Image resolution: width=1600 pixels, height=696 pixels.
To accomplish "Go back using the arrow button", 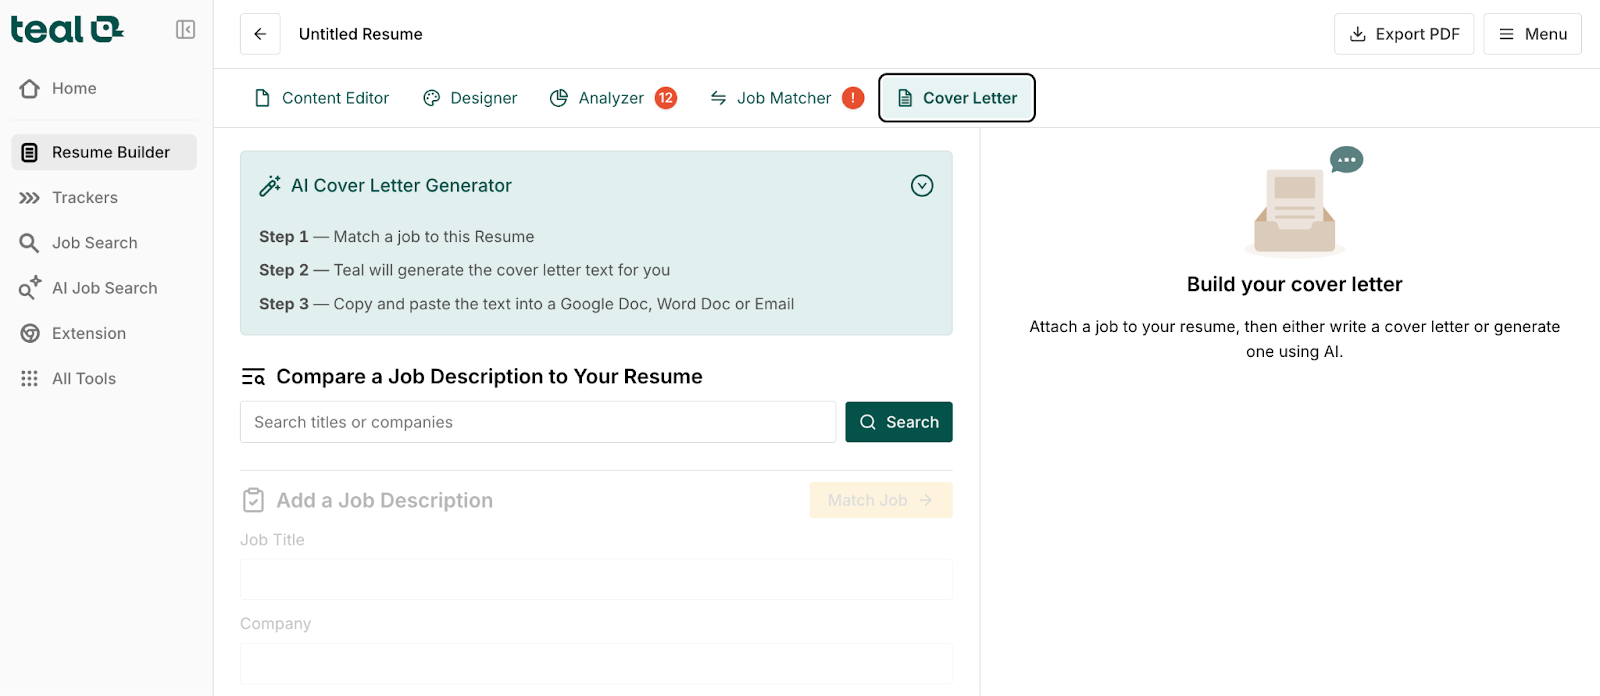I will pyautogui.click(x=260, y=34).
